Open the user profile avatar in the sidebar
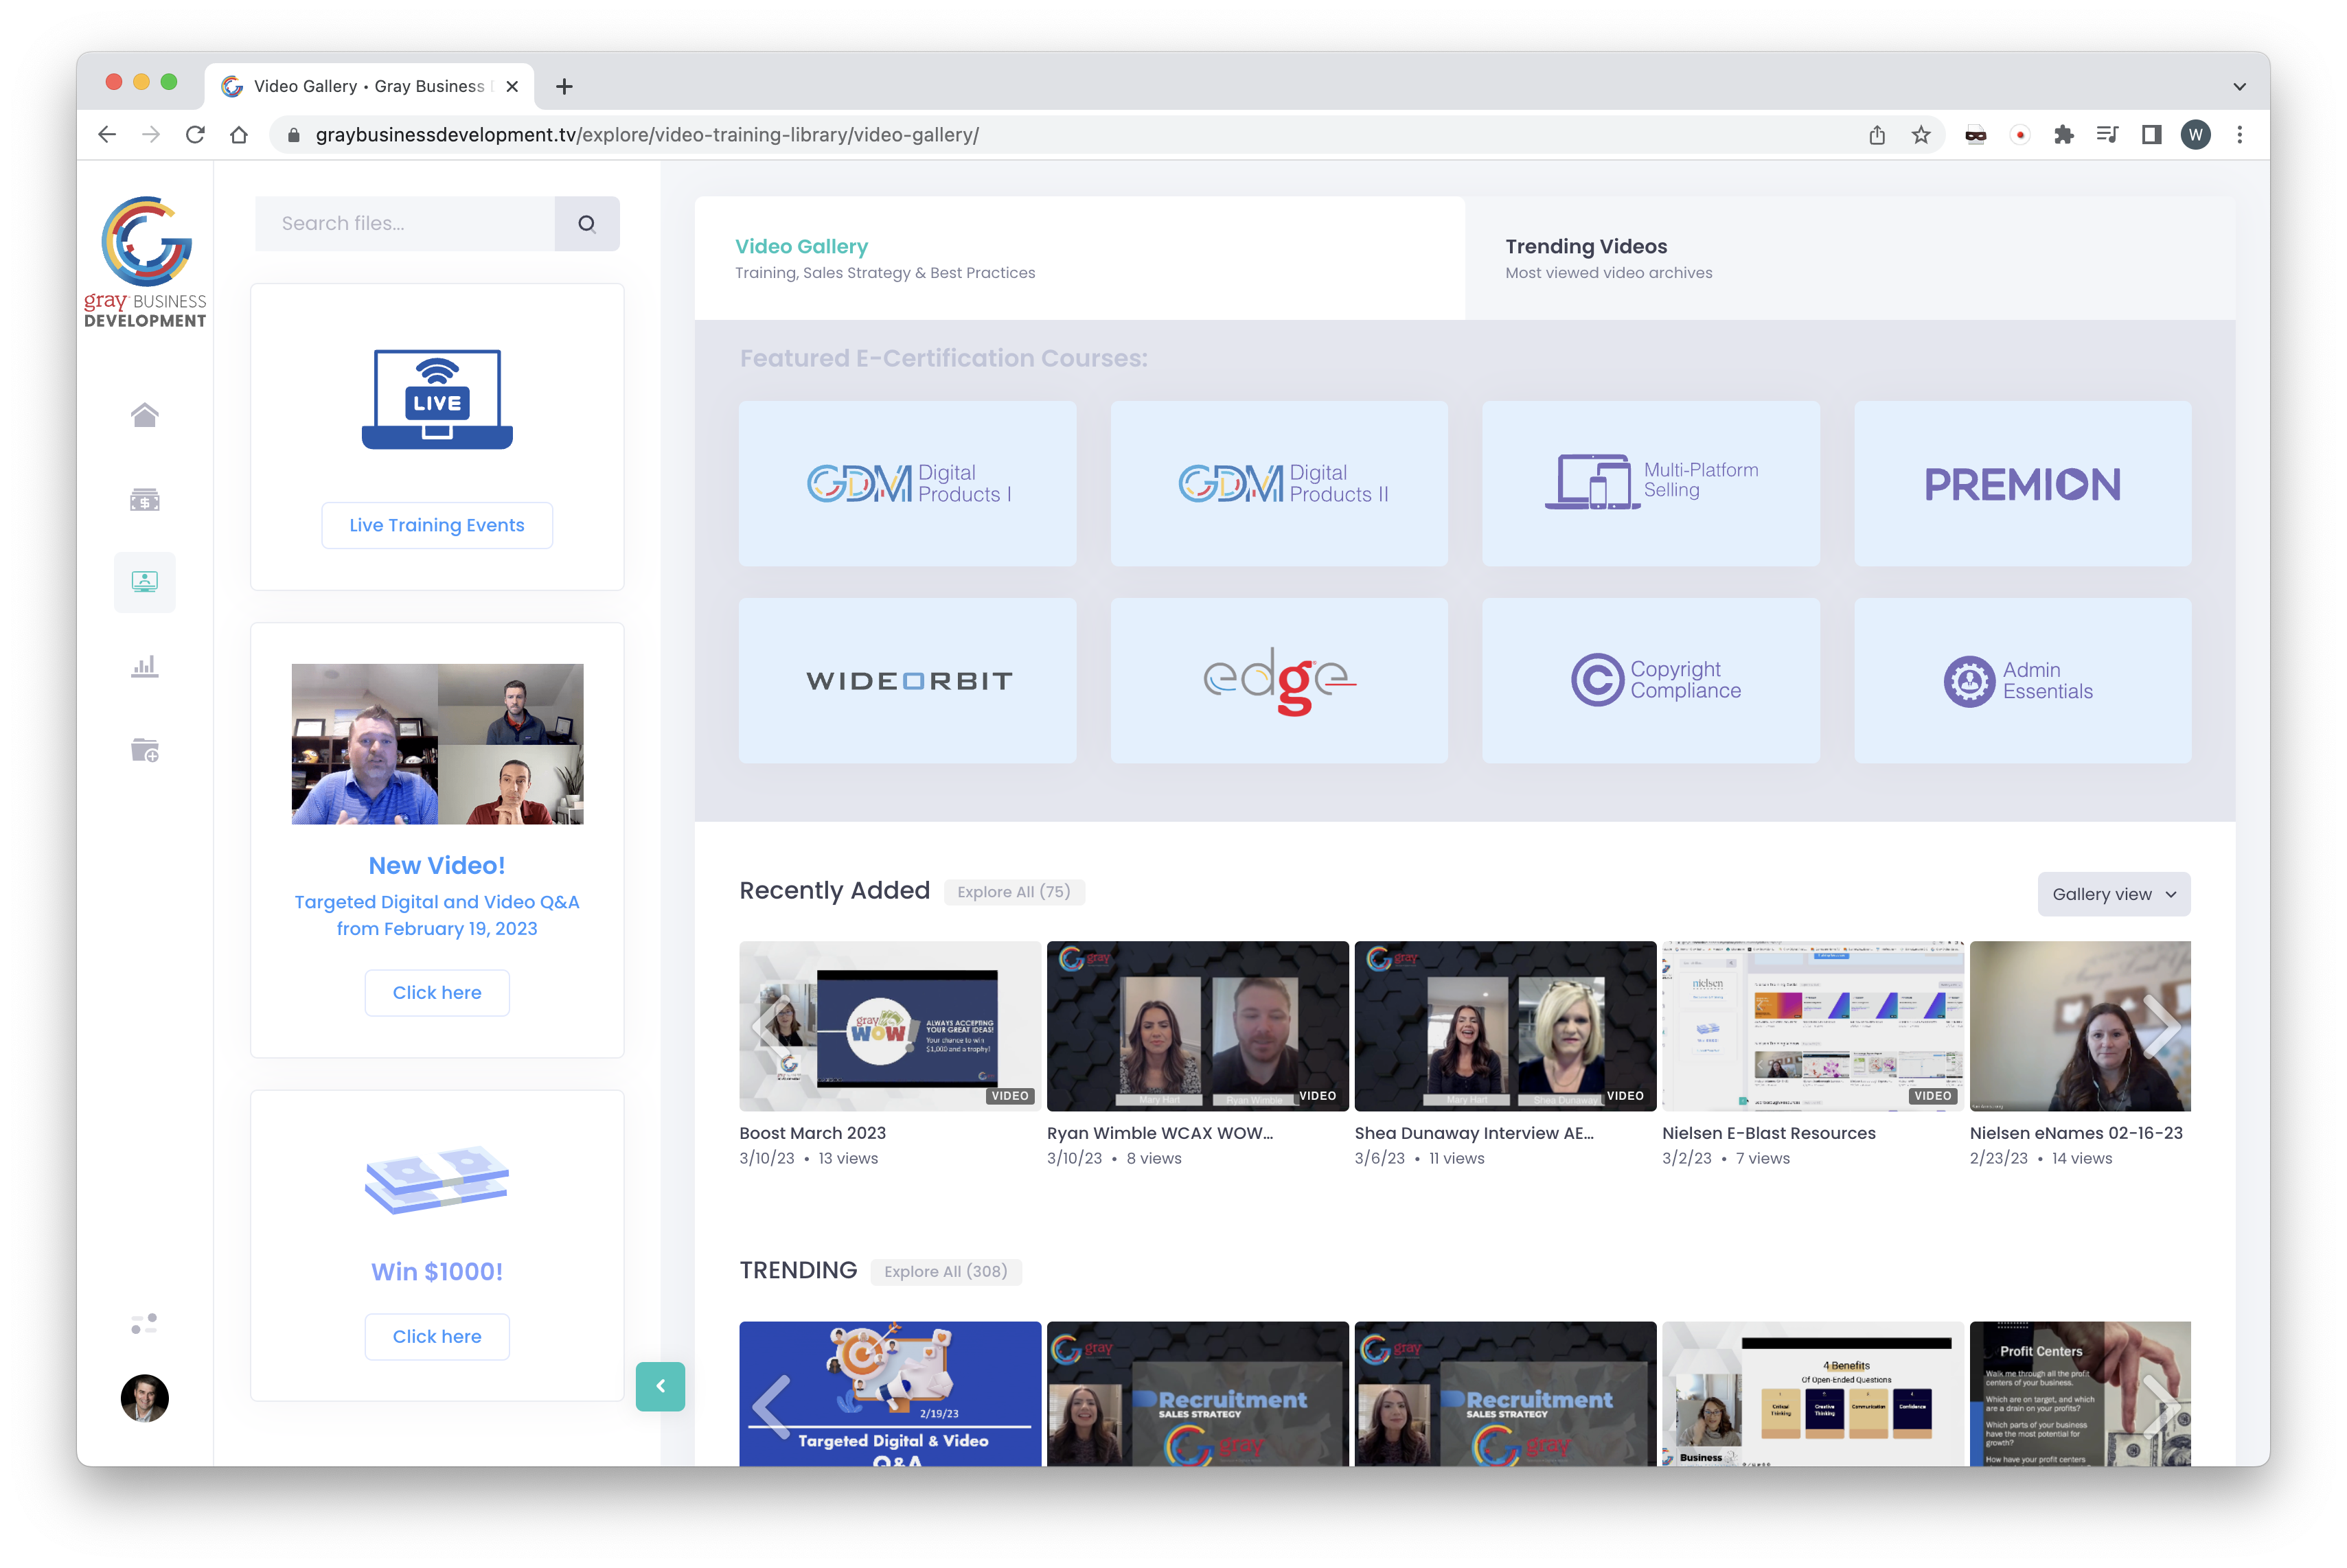This screenshot has width=2347, height=1568. (x=144, y=1398)
